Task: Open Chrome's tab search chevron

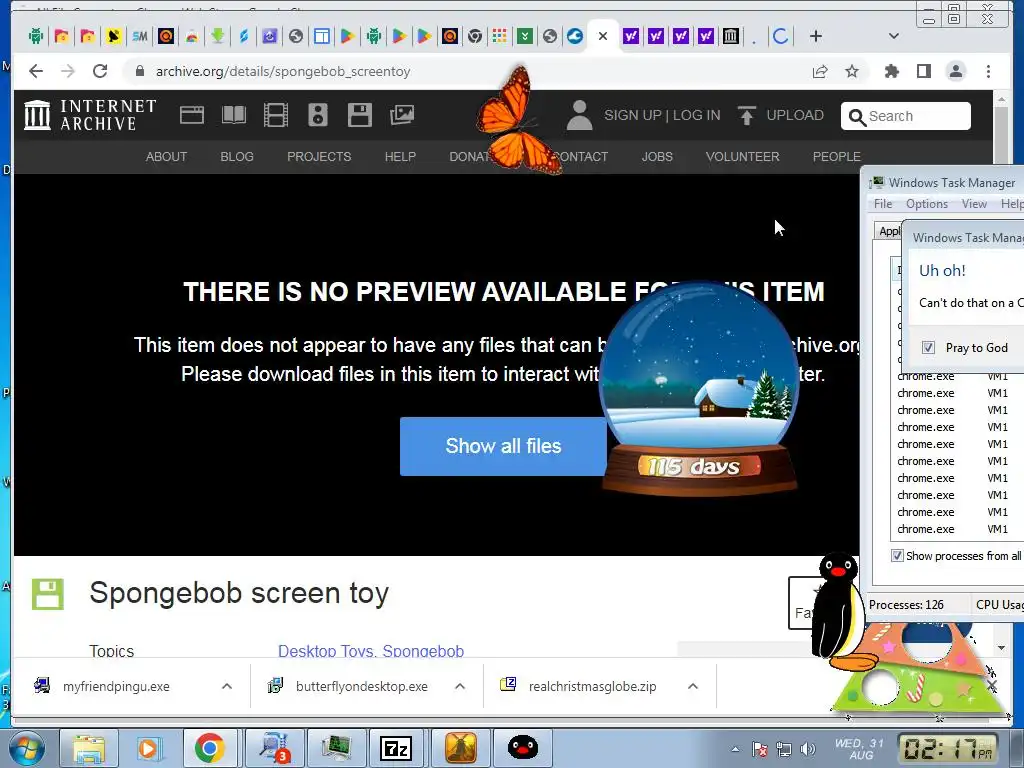Action: point(894,37)
